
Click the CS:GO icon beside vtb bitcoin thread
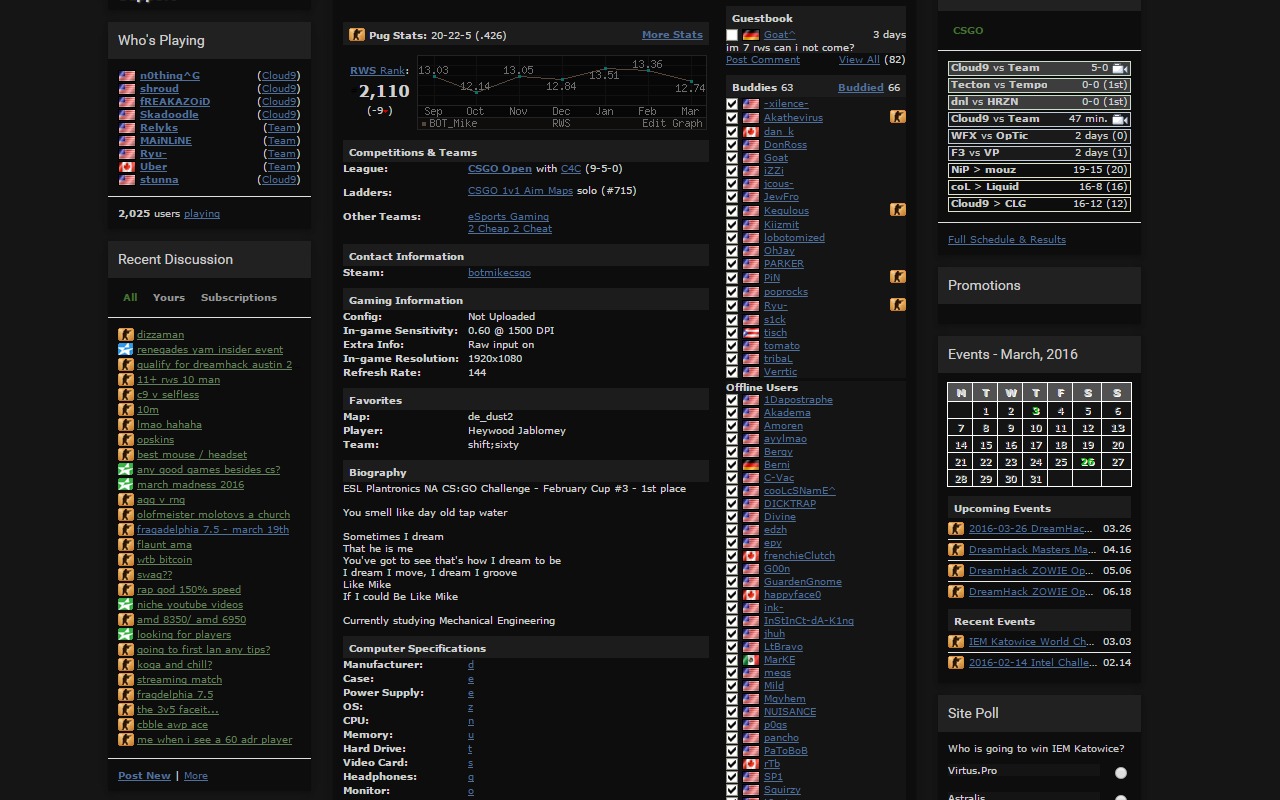(125, 560)
